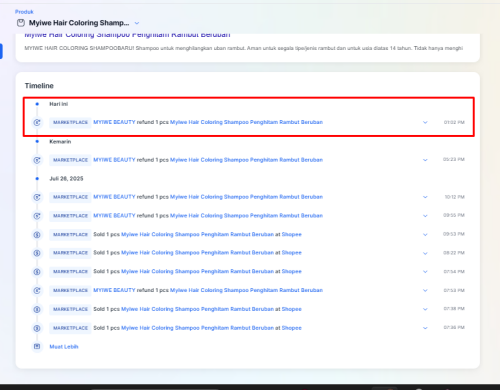Open MYIWE BEAUTY link in 01:02 PM row
This screenshot has height=390, width=500.
pyautogui.click(x=114, y=122)
